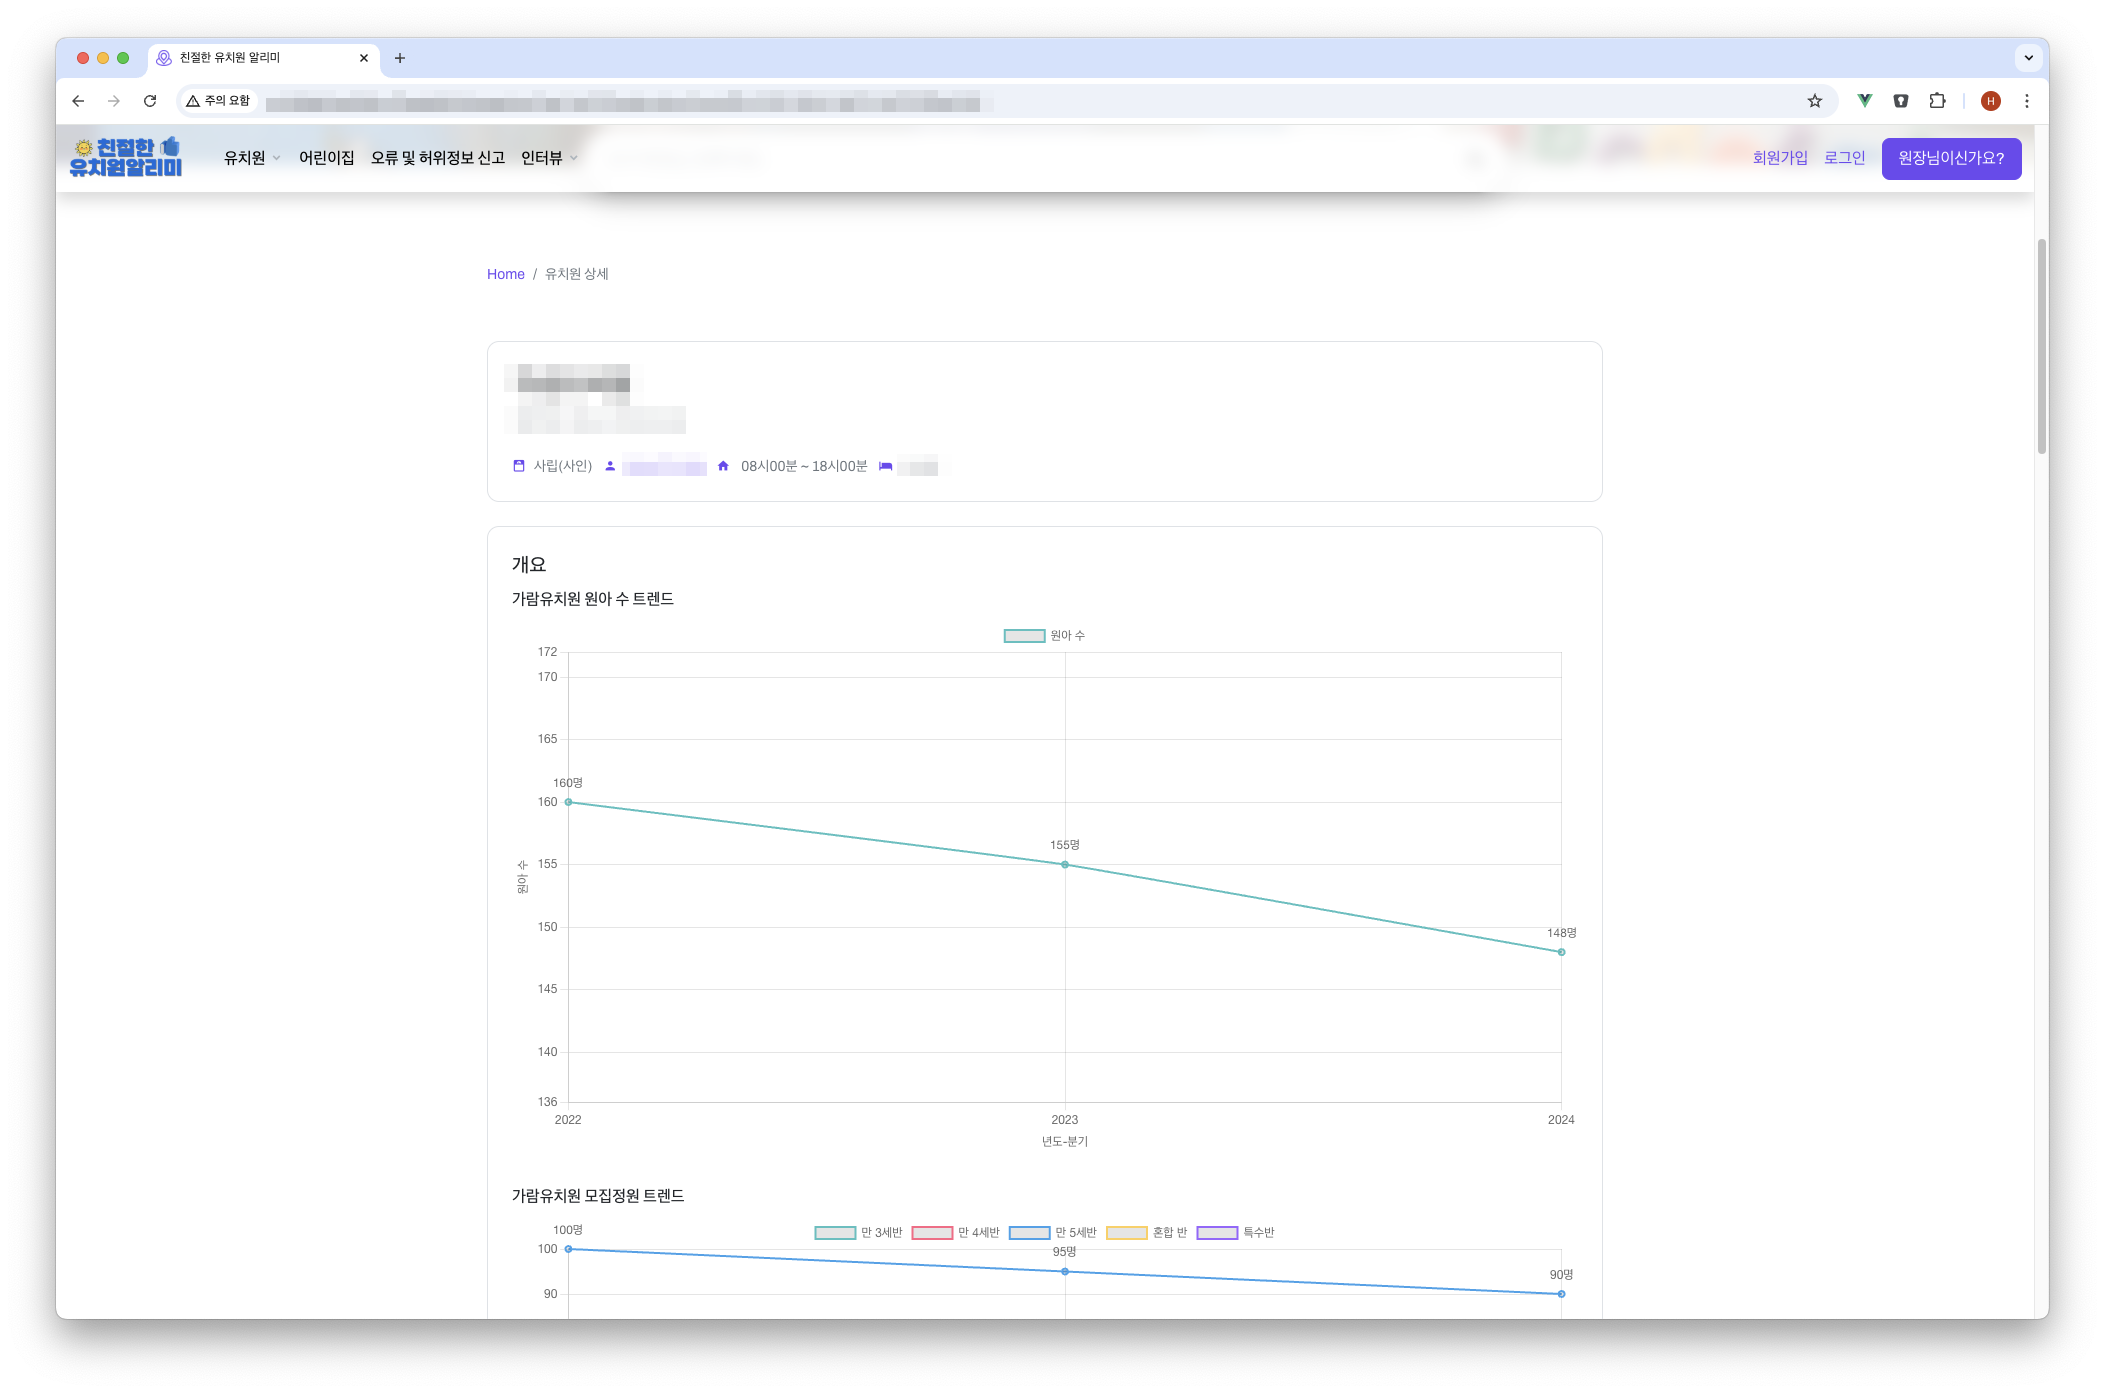Bookmark this page with the star icon
This screenshot has width=2105, height=1393.
[1815, 101]
